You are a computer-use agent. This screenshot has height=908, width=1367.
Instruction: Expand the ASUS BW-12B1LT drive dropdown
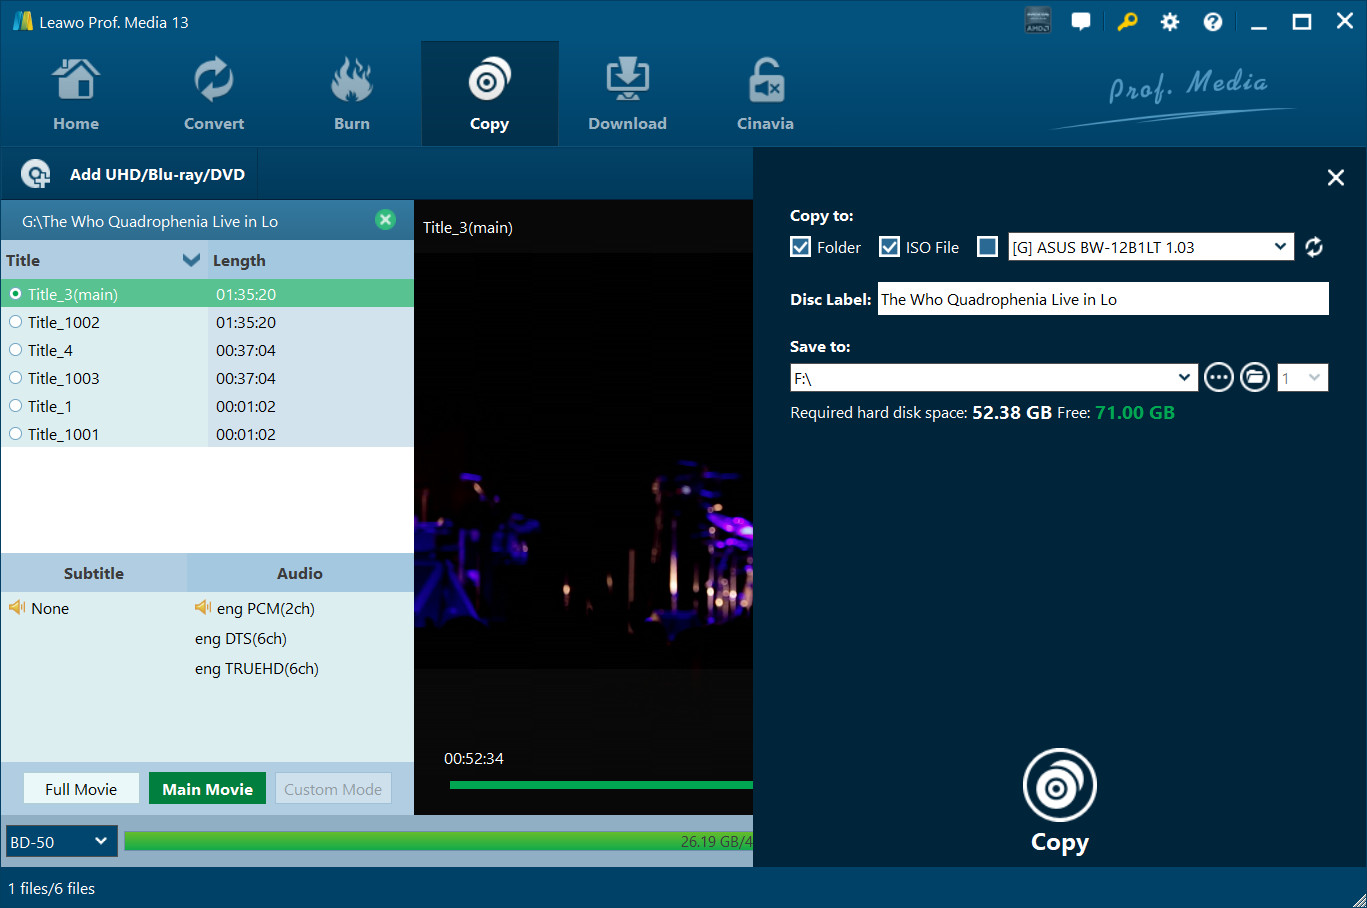1280,247
